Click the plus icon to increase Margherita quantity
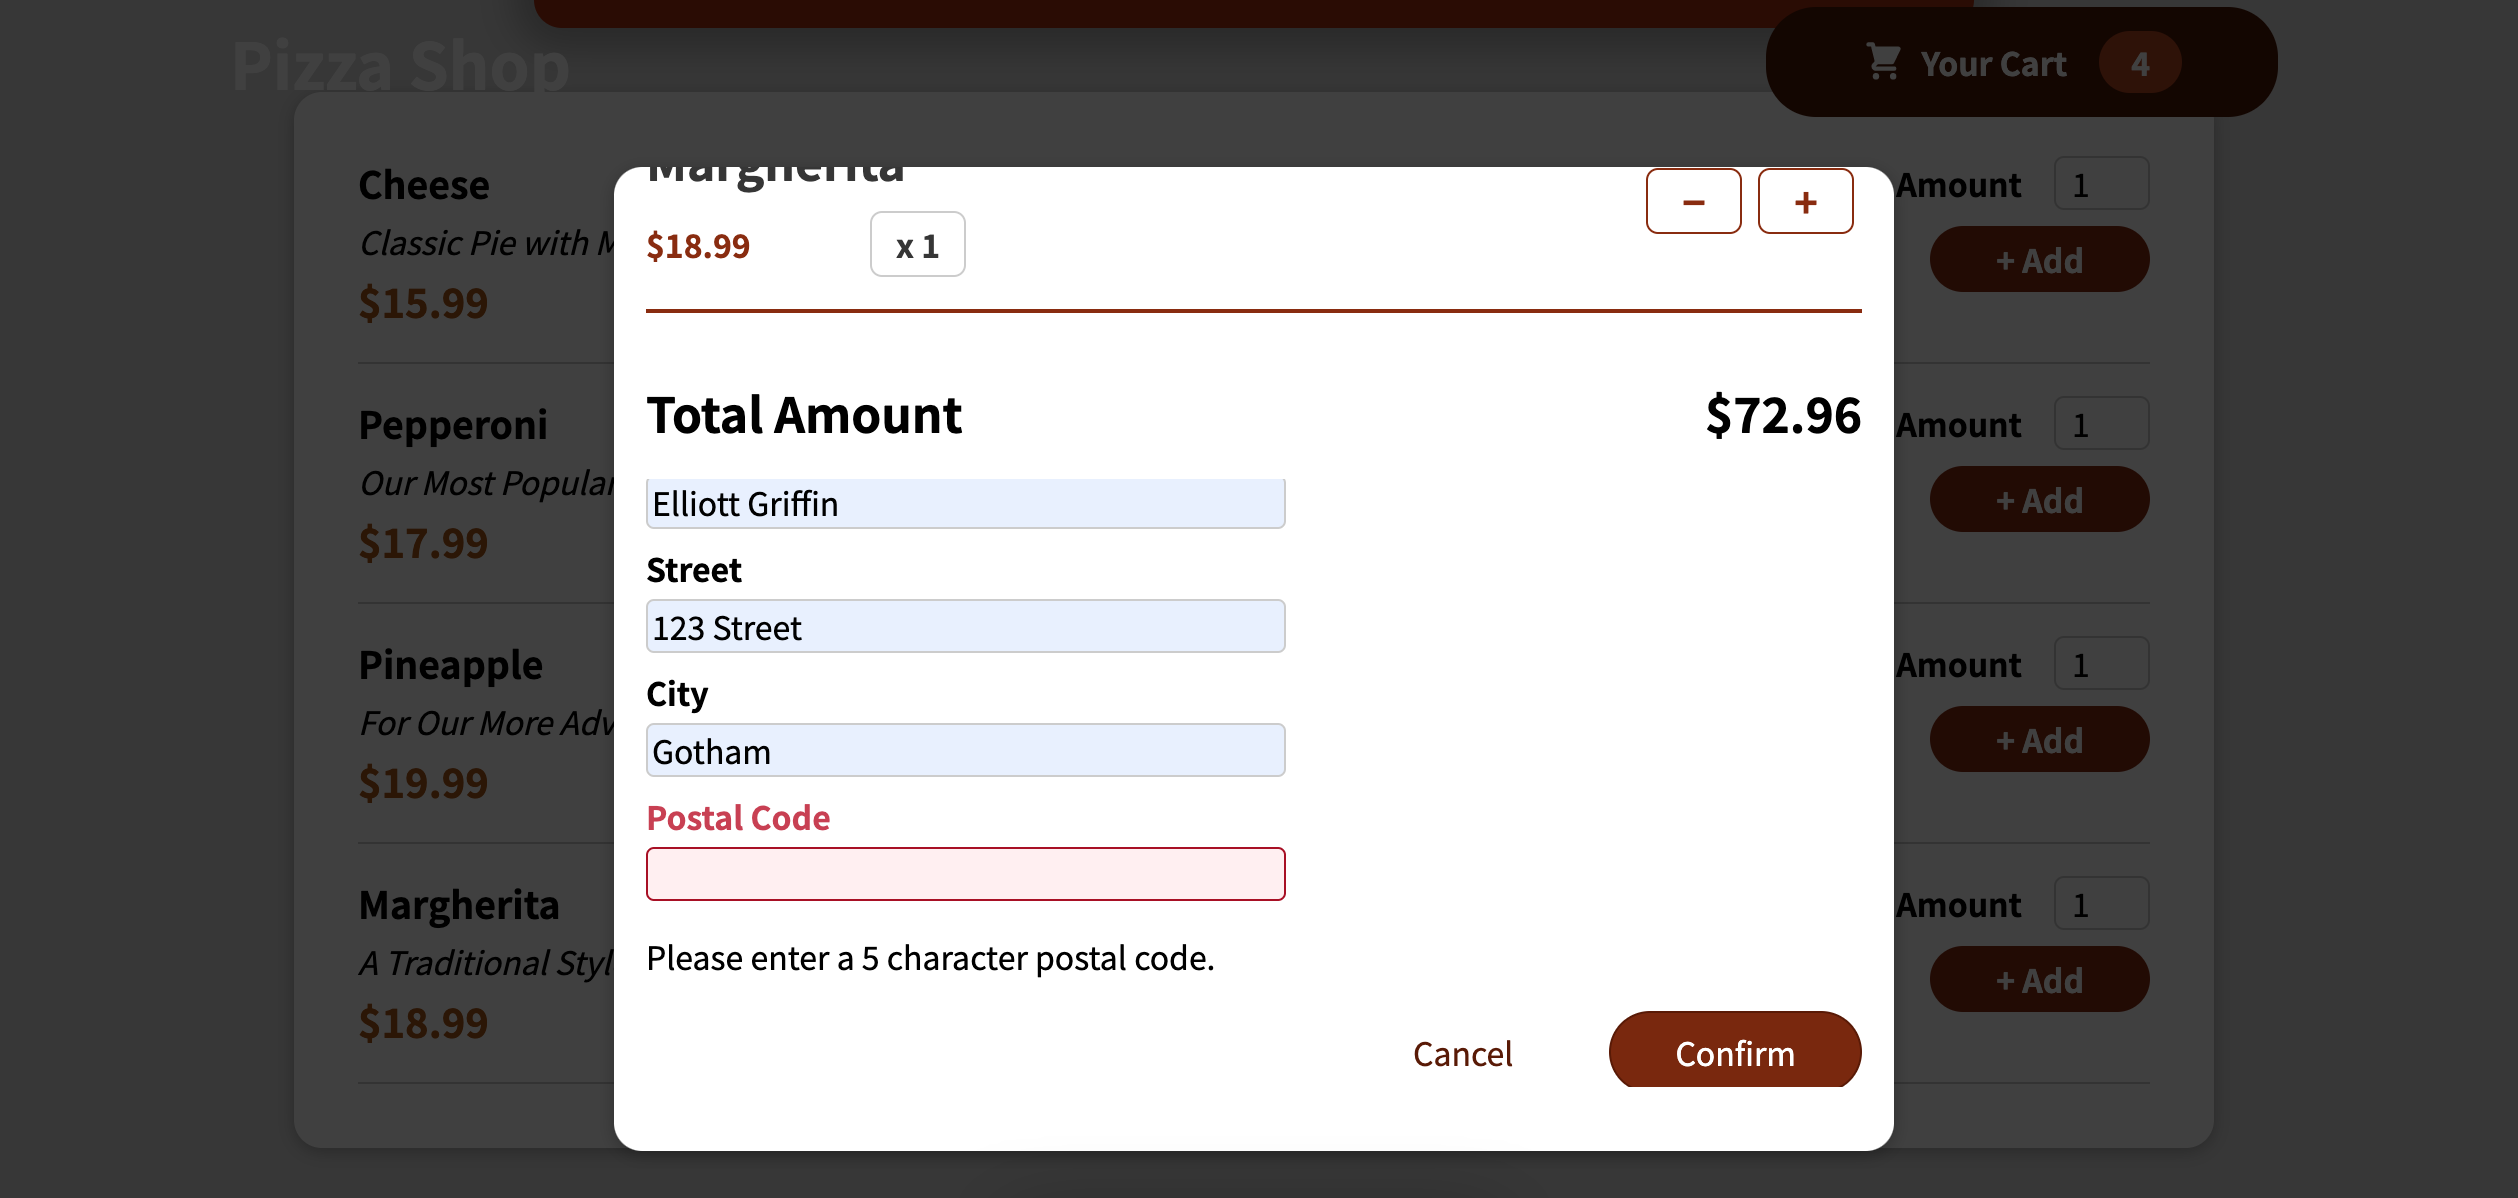 pos(1806,201)
